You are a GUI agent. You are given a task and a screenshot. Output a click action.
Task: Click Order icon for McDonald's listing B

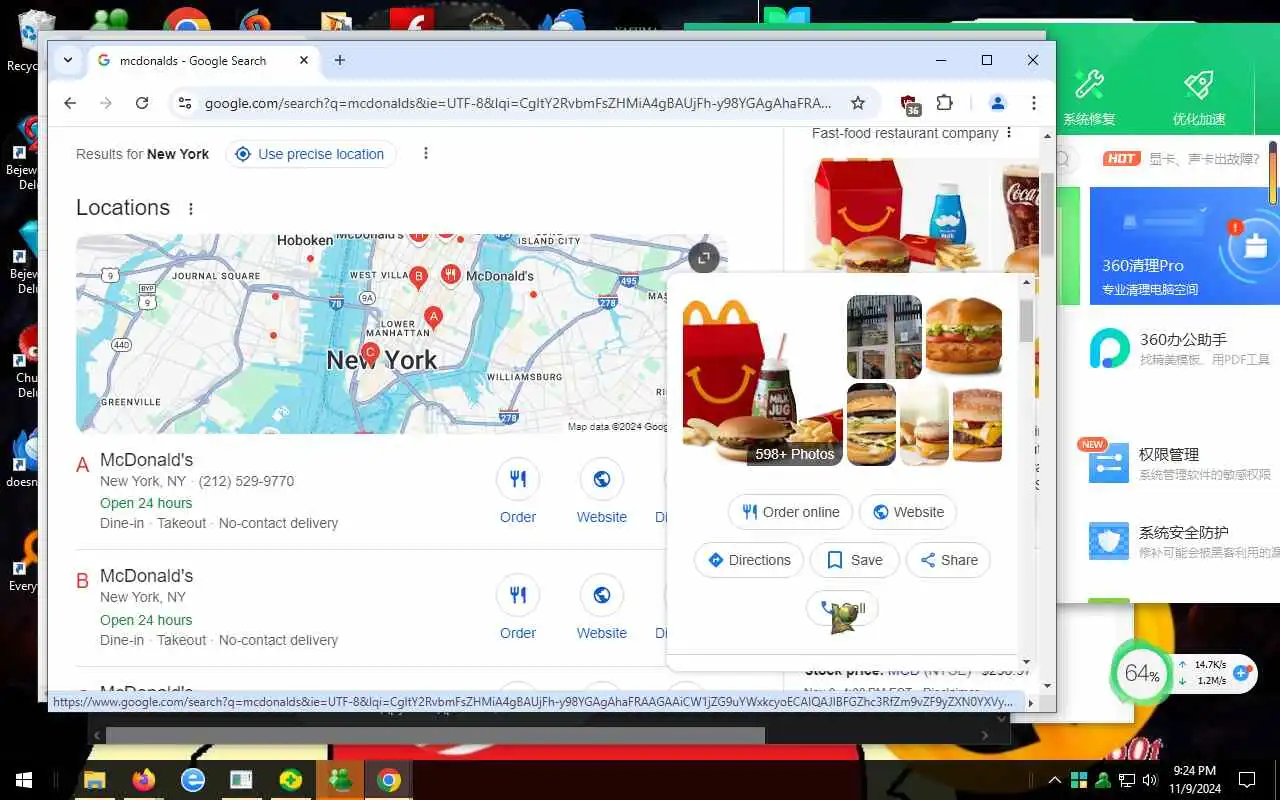tap(518, 595)
